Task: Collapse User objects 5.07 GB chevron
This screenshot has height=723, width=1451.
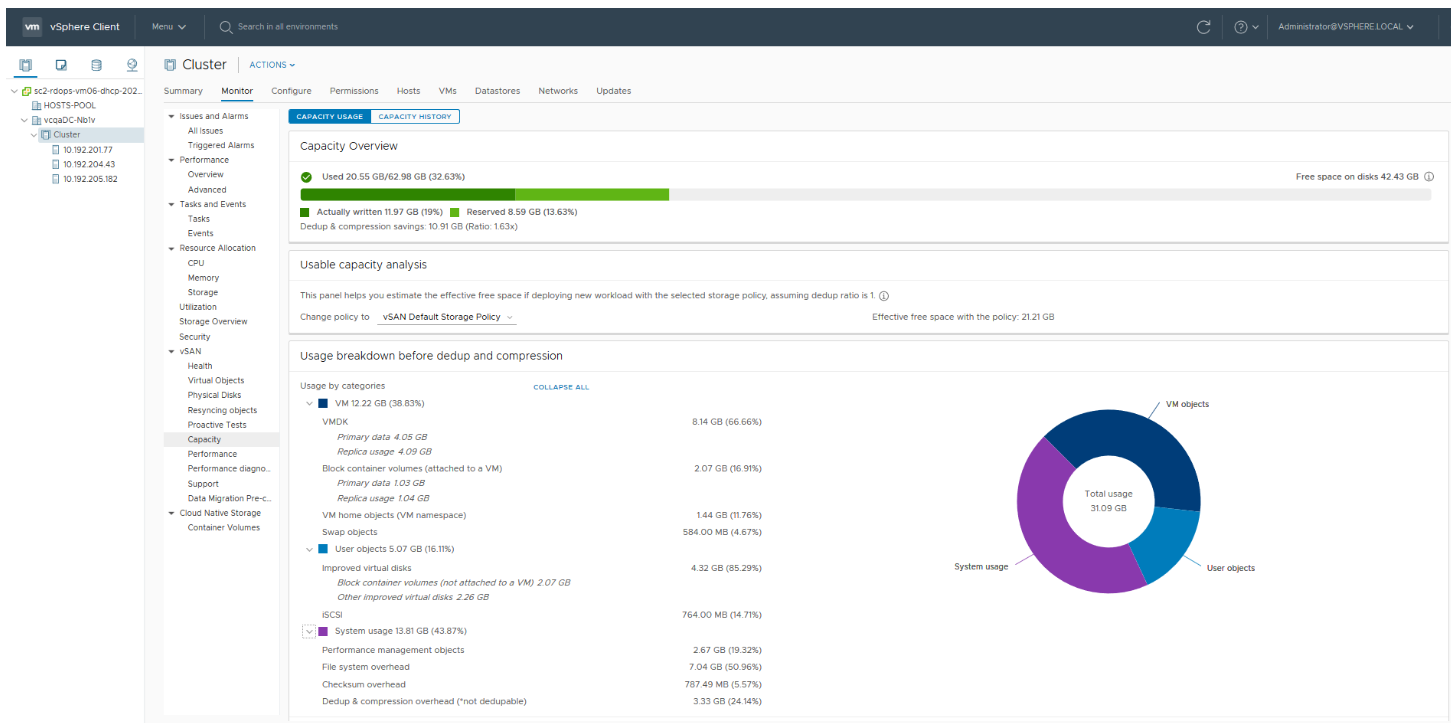Action: (x=309, y=549)
